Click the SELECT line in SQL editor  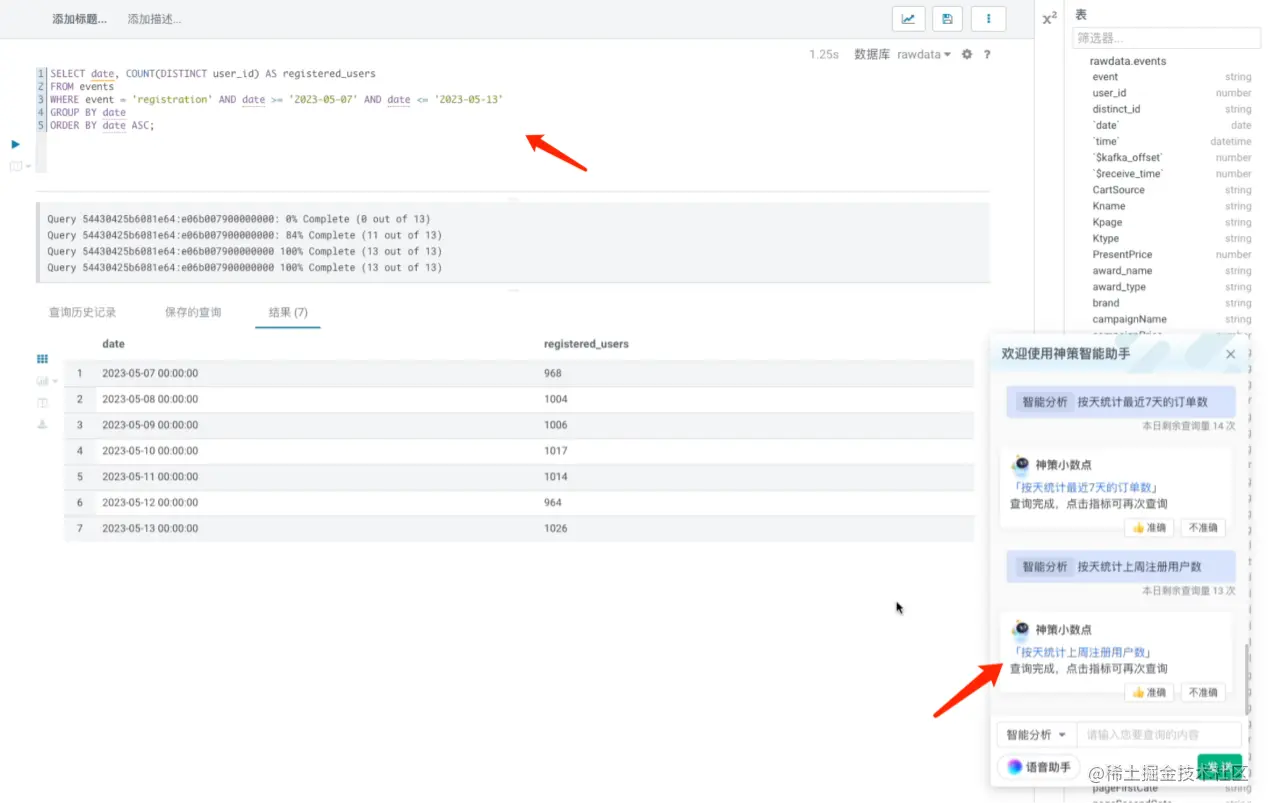[x=212, y=74]
